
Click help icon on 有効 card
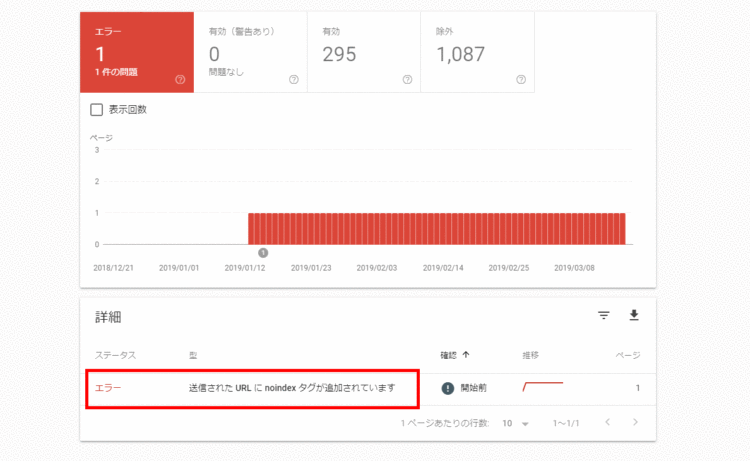click(x=407, y=79)
